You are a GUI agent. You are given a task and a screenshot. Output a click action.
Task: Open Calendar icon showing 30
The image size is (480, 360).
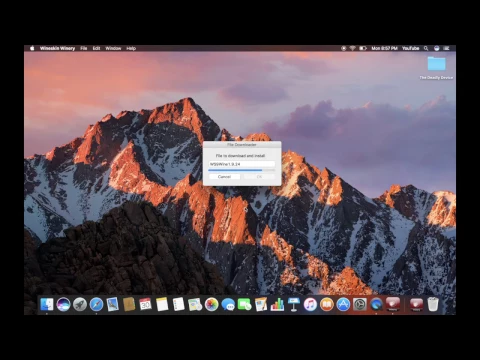click(146, 304)
